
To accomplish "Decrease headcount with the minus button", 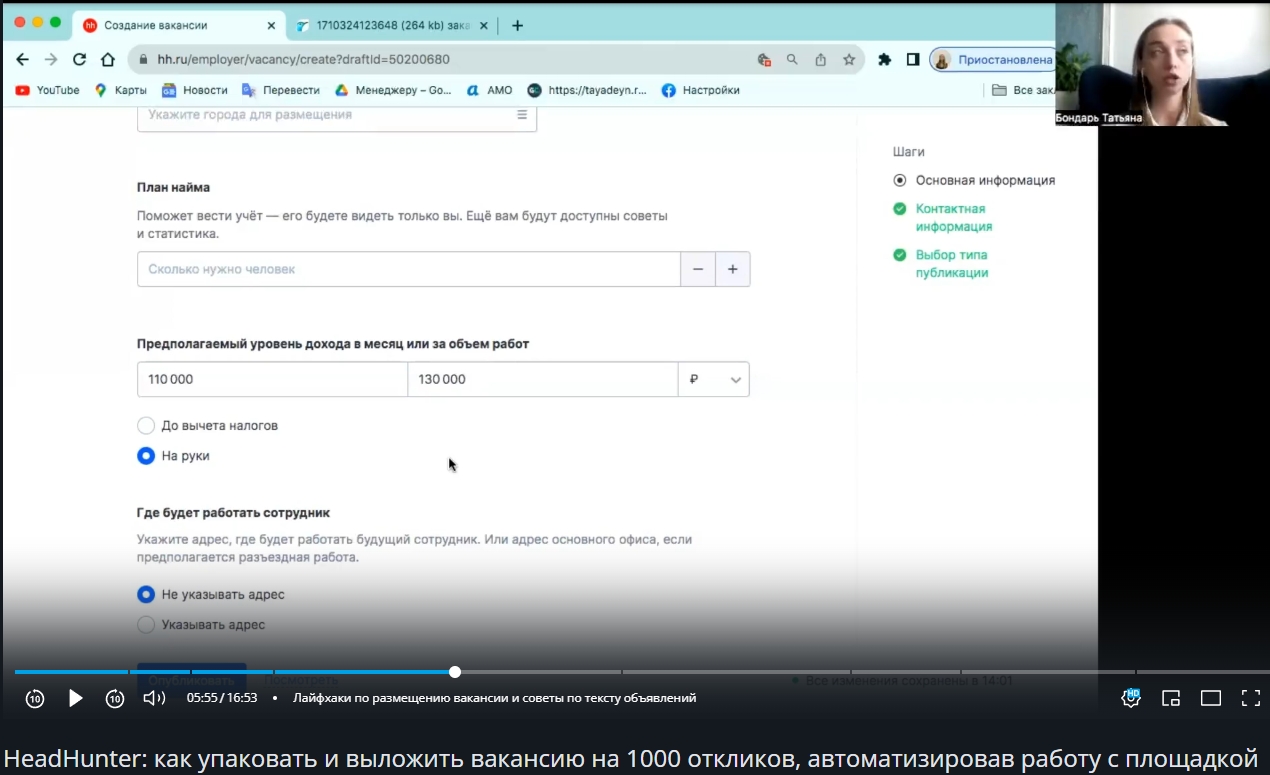I will coord(698,269).
